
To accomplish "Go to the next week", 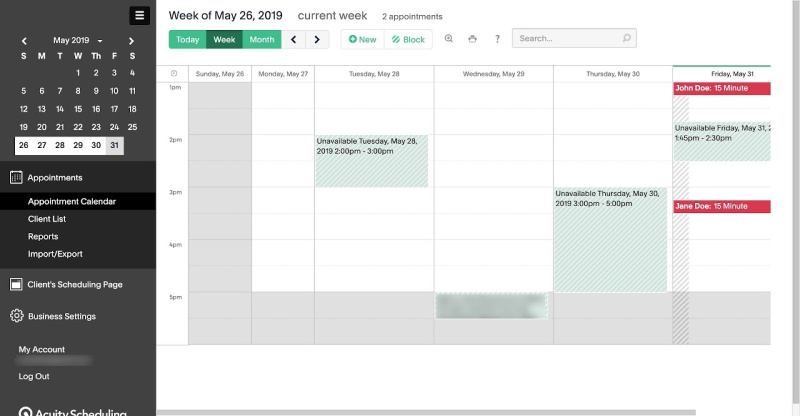I will 317,39.
